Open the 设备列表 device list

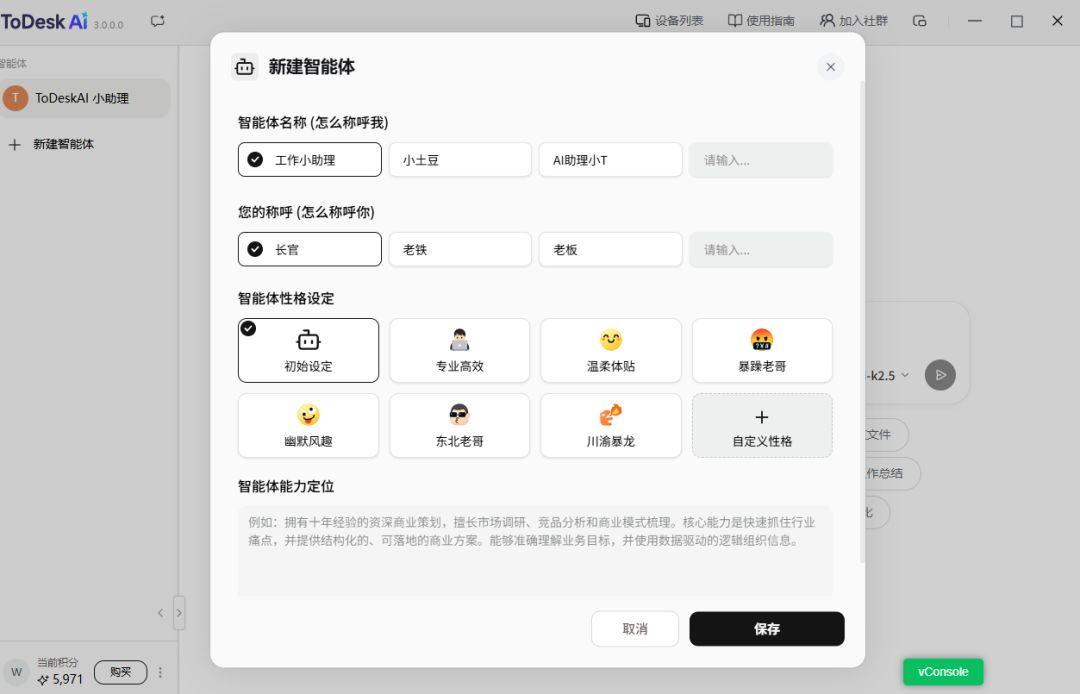tap(669, 21)
